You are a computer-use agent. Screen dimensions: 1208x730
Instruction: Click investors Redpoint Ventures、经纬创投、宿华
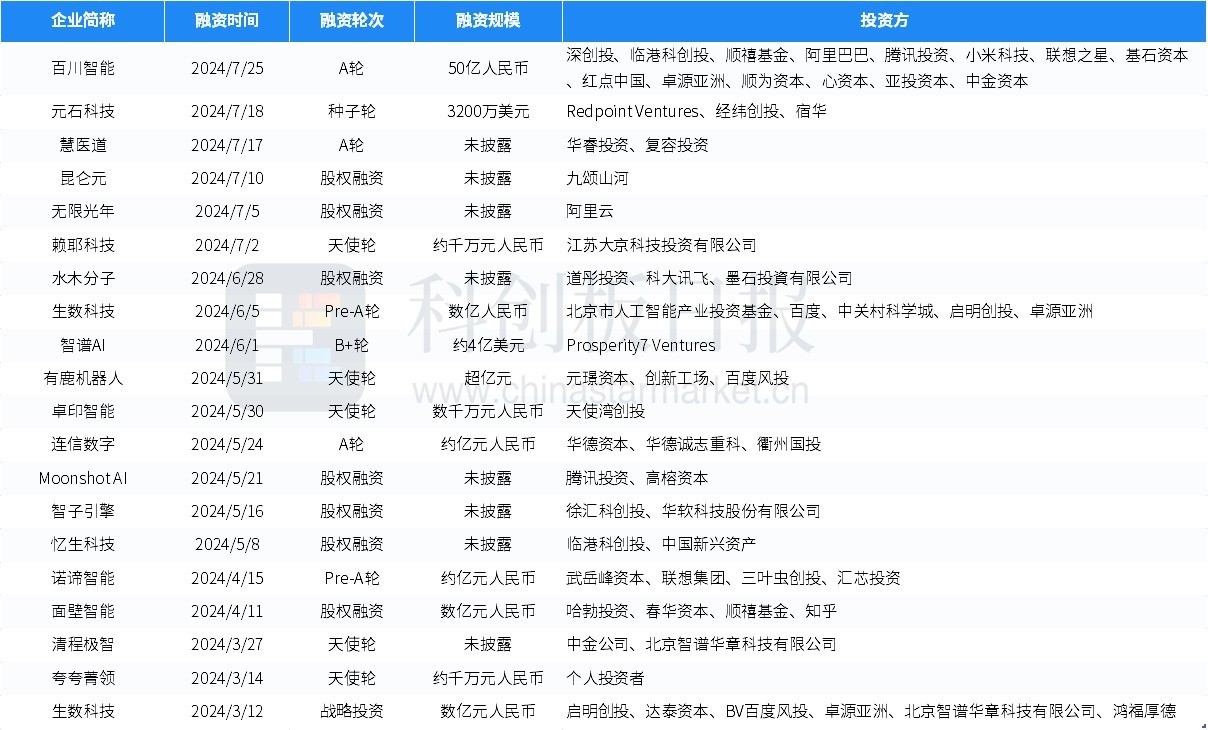(x=696, y=111)
